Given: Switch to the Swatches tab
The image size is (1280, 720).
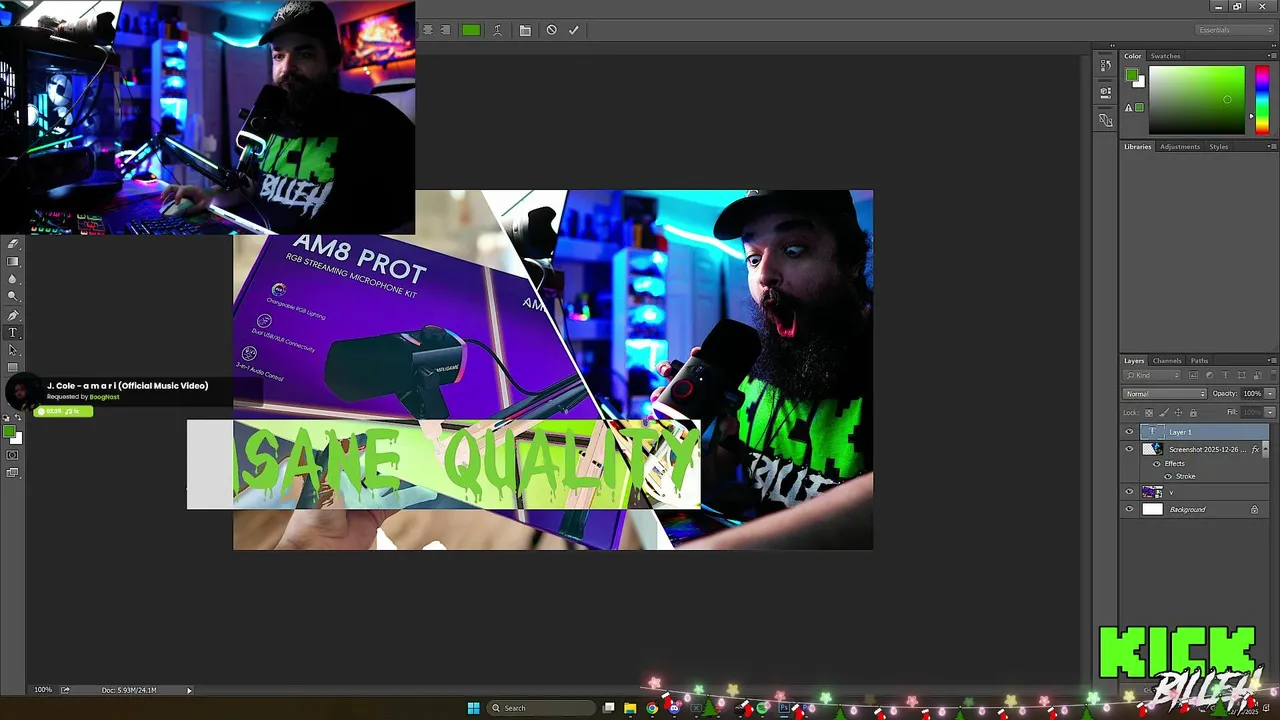Looking at the screenshot, I should click(x=1165, y=56).
